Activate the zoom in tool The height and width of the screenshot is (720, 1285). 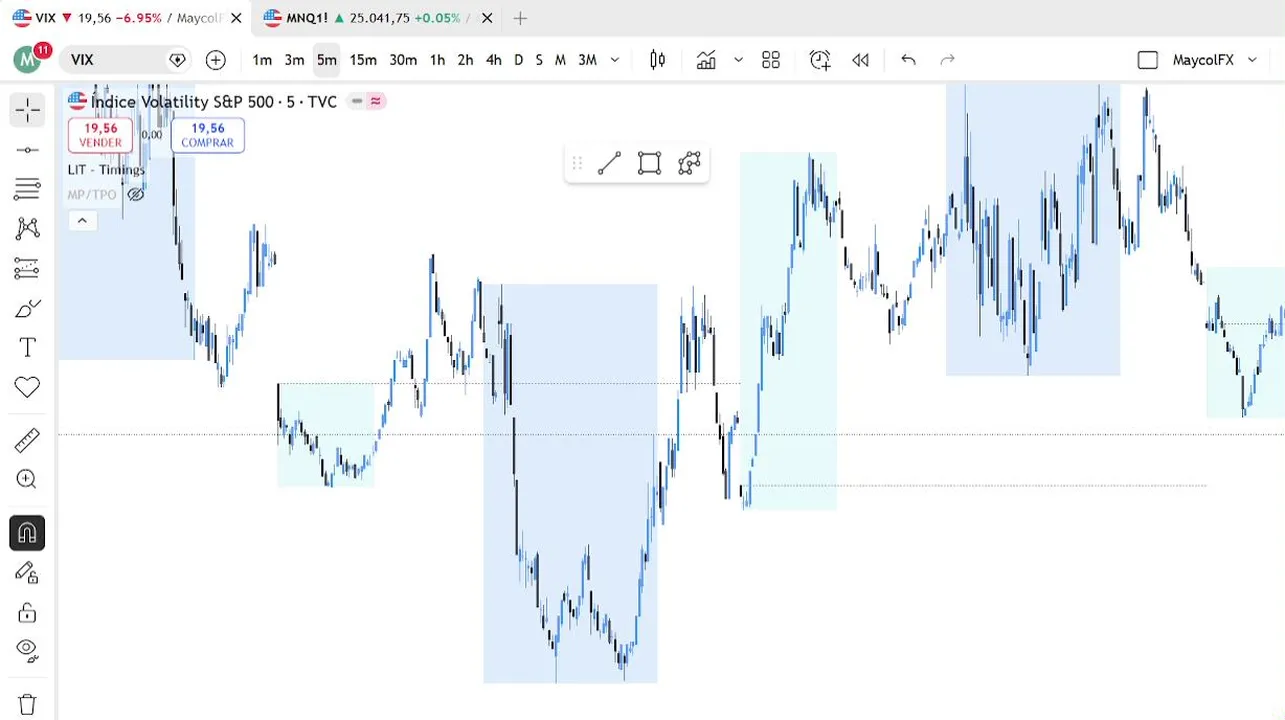(27, 480)
